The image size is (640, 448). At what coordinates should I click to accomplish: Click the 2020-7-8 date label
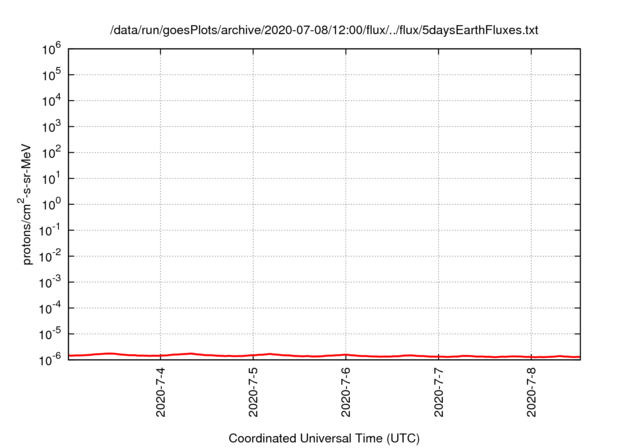[531, 392]
